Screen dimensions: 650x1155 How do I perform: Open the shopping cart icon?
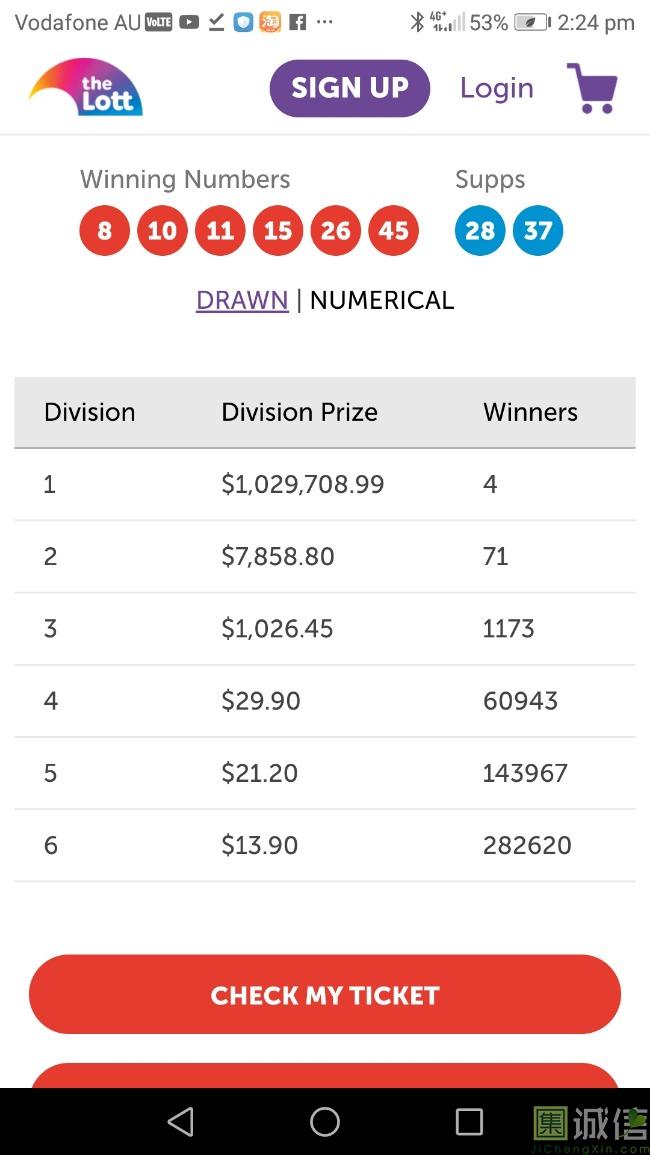pyautogui.click(x=592, y=88)
